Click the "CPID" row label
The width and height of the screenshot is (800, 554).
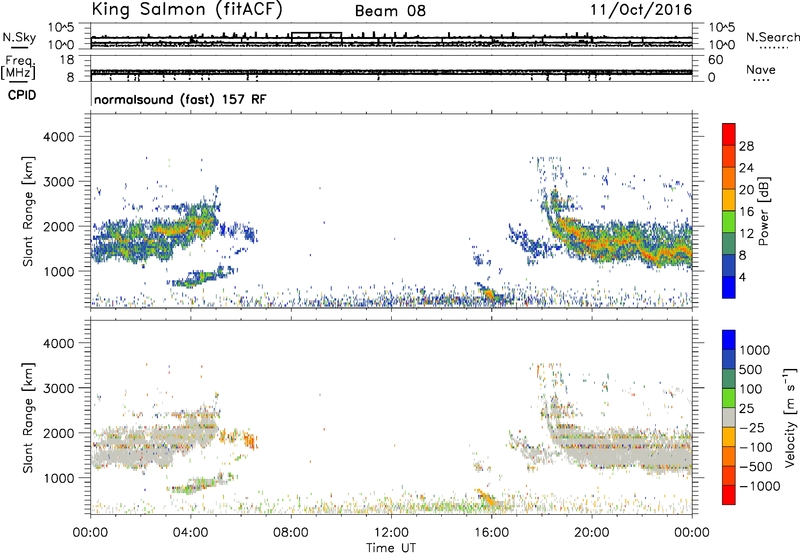tap(22, 95)
